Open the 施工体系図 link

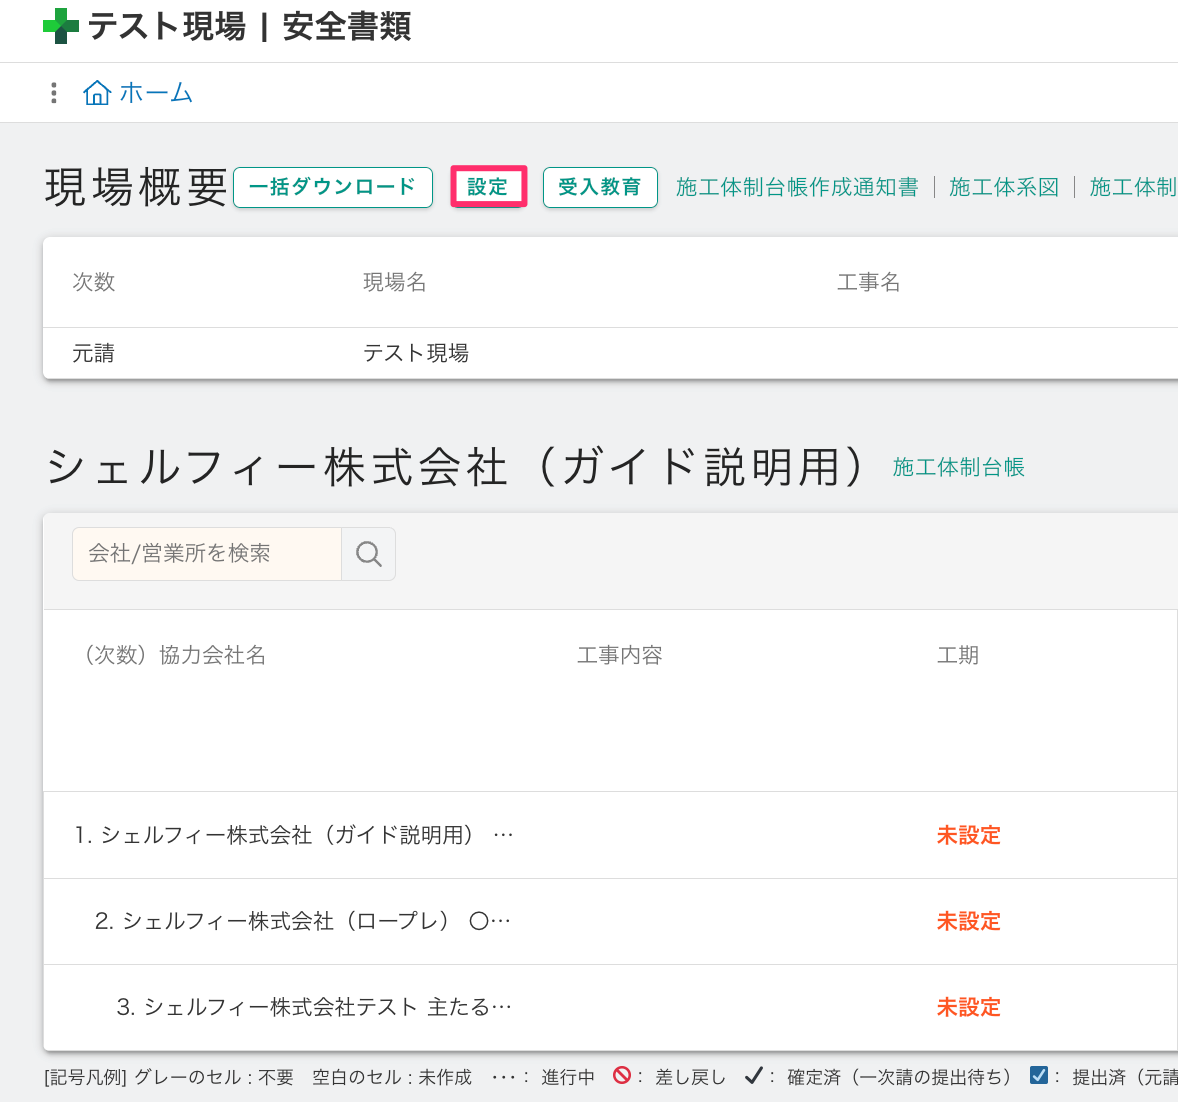[x=1003, y=187]
